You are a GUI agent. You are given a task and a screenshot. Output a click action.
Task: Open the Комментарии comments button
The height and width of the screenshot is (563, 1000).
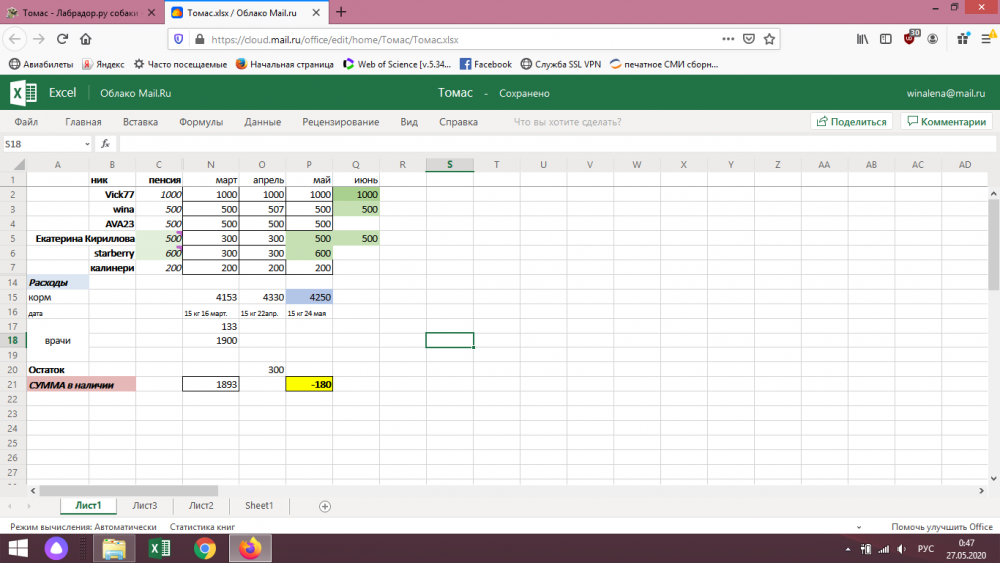click(945, 122)
